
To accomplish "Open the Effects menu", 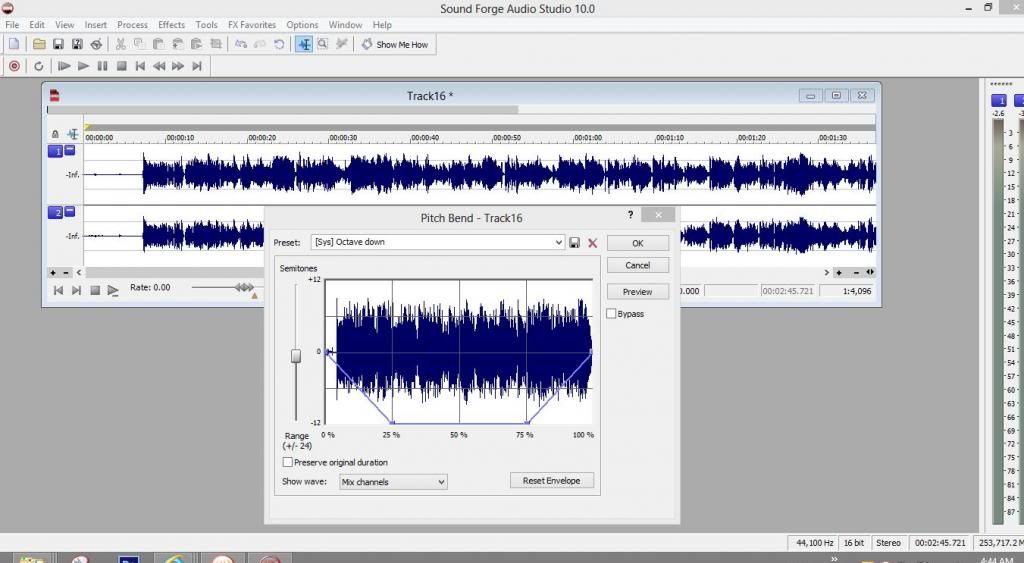I will tap(171, 25).
